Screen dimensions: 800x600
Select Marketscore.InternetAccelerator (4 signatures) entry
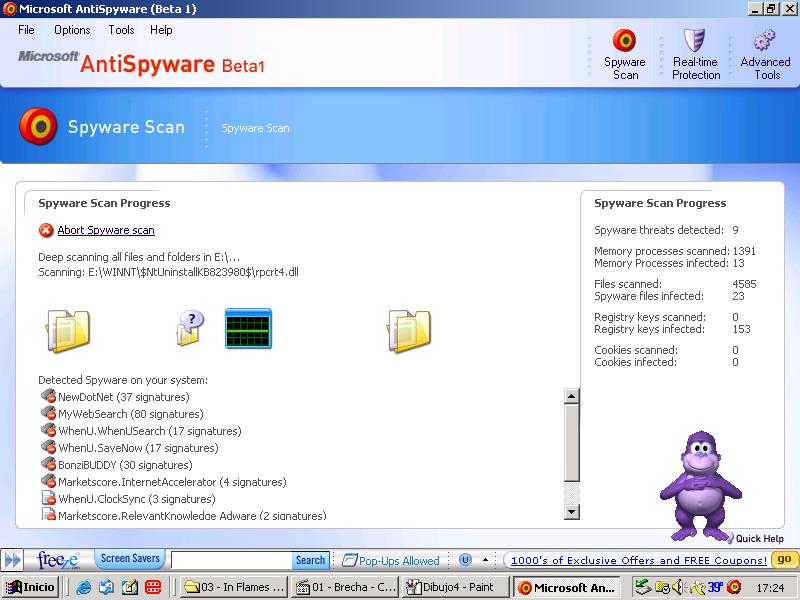point(172,482)
